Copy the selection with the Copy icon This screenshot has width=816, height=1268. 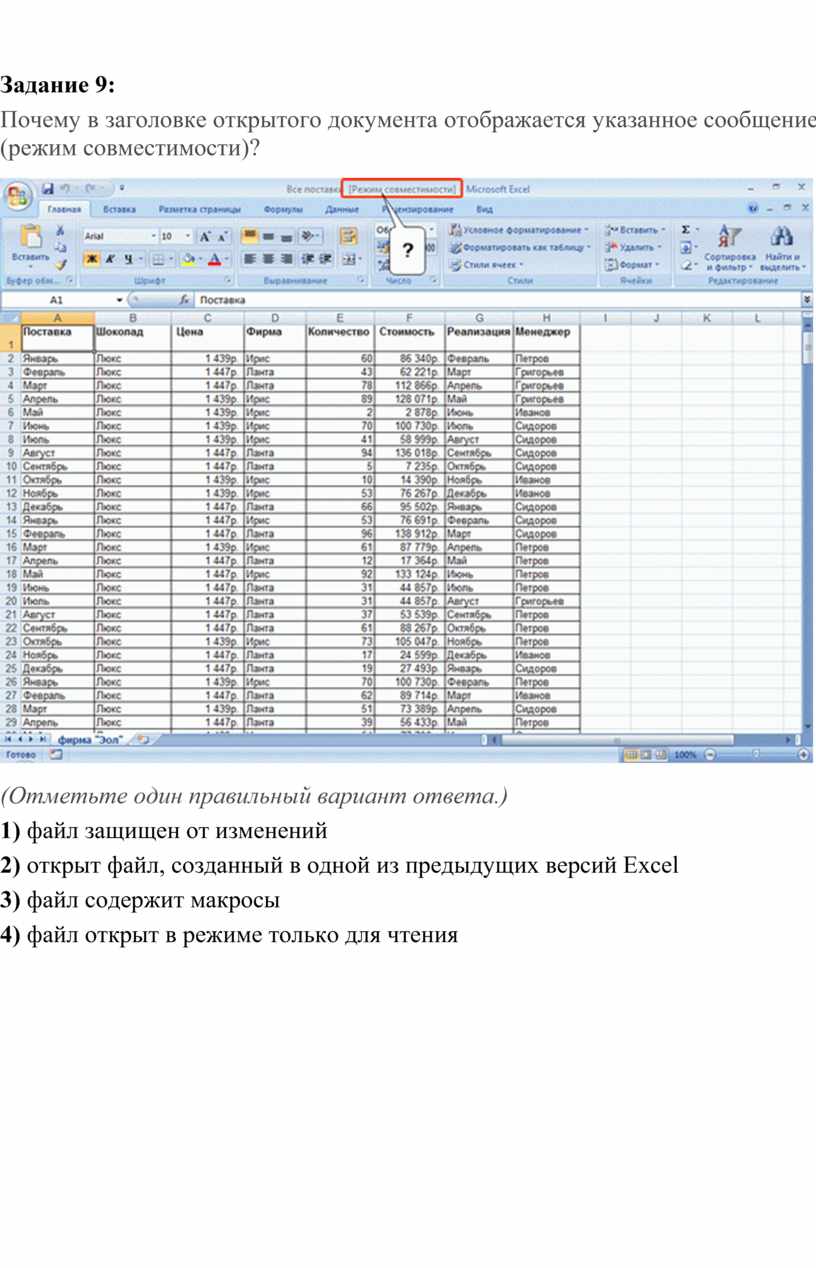click(x=60, y=247)
